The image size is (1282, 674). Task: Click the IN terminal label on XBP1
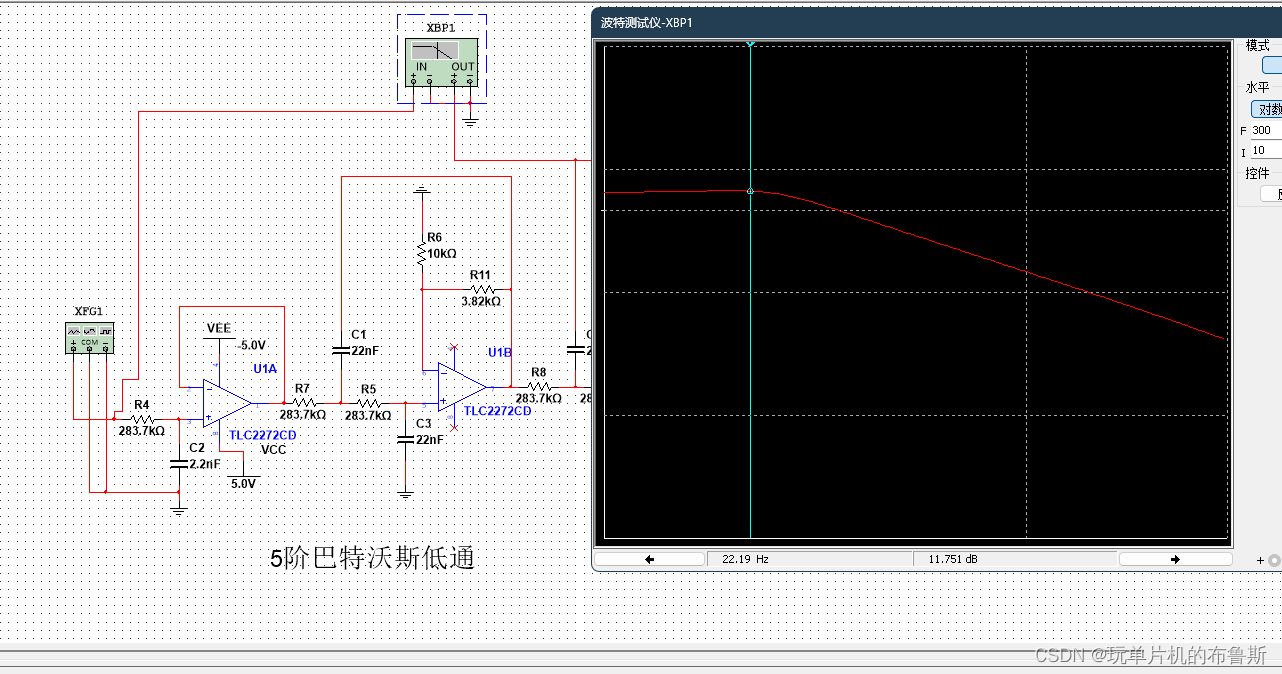[422, 67]
